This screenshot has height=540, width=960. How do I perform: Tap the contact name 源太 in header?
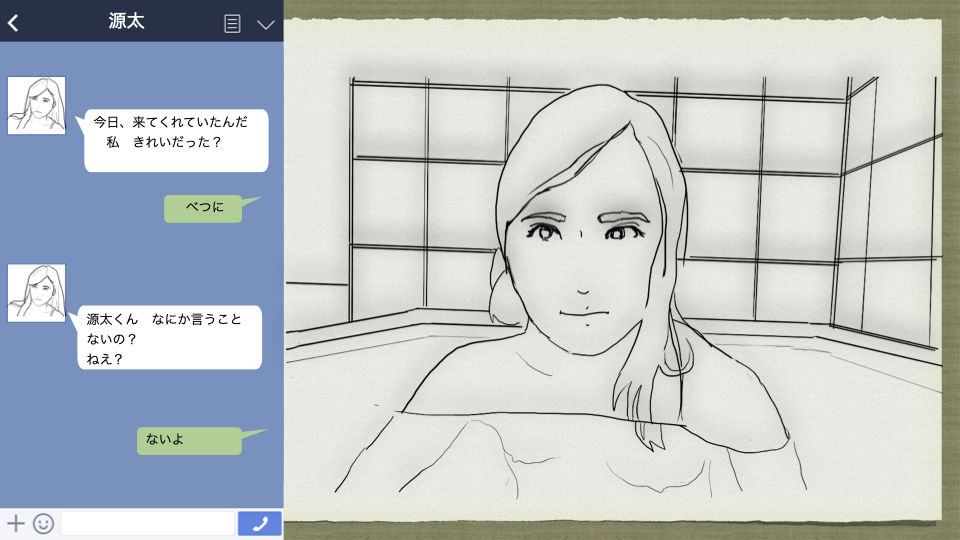(127, 22)
